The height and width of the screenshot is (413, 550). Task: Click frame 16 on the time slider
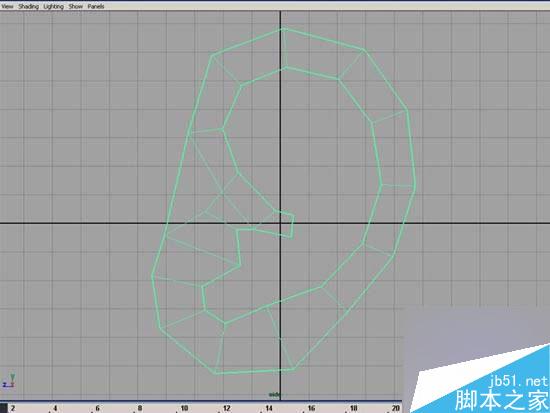click(x=311, y=408)
